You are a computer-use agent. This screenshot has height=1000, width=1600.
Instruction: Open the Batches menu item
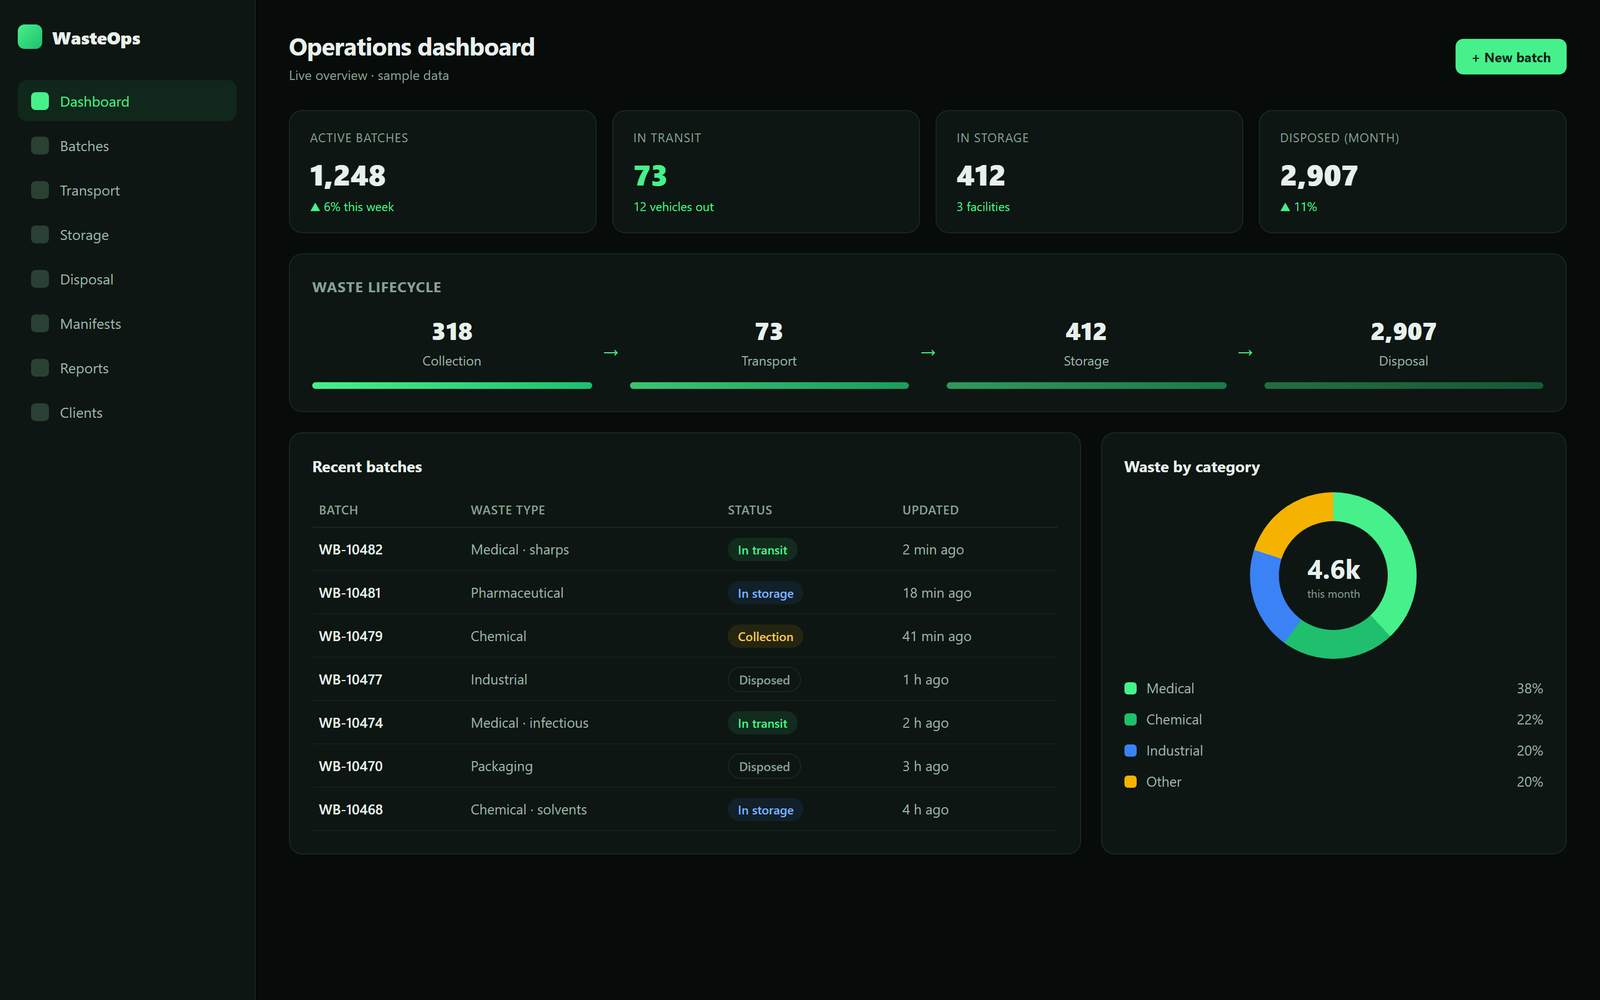point(127,146)
